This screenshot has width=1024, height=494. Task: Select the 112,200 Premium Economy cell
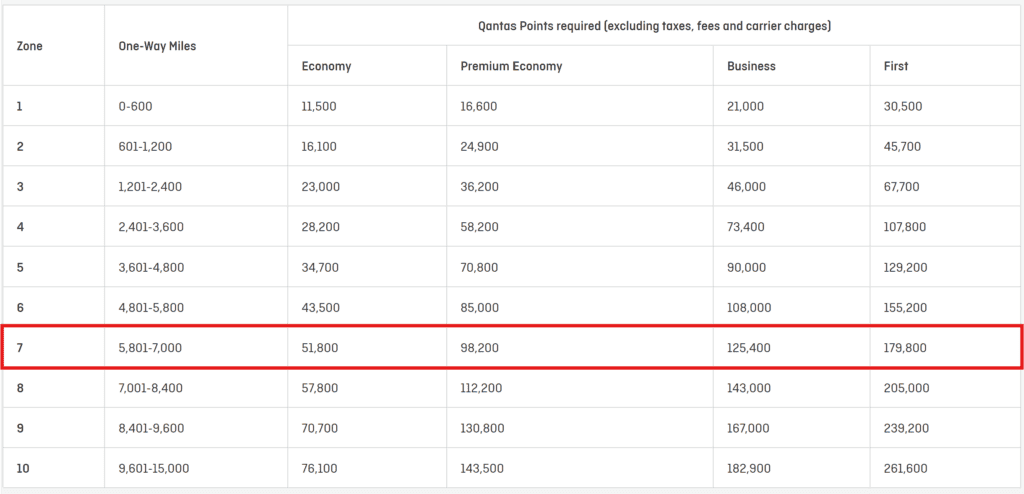click(481, 387)
